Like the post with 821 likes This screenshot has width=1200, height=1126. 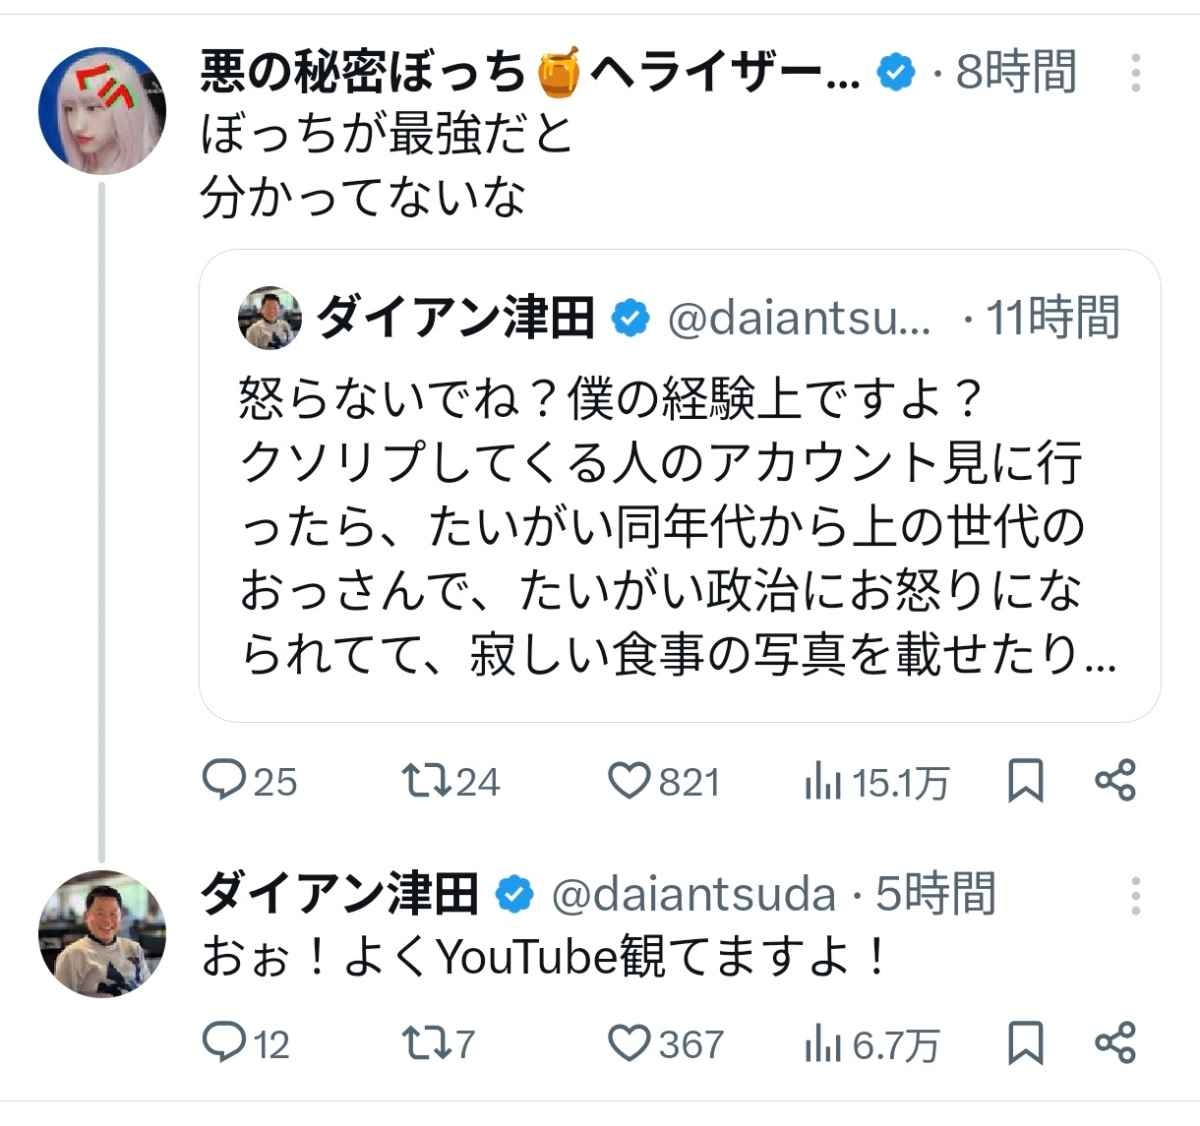(x=630, y=781)
